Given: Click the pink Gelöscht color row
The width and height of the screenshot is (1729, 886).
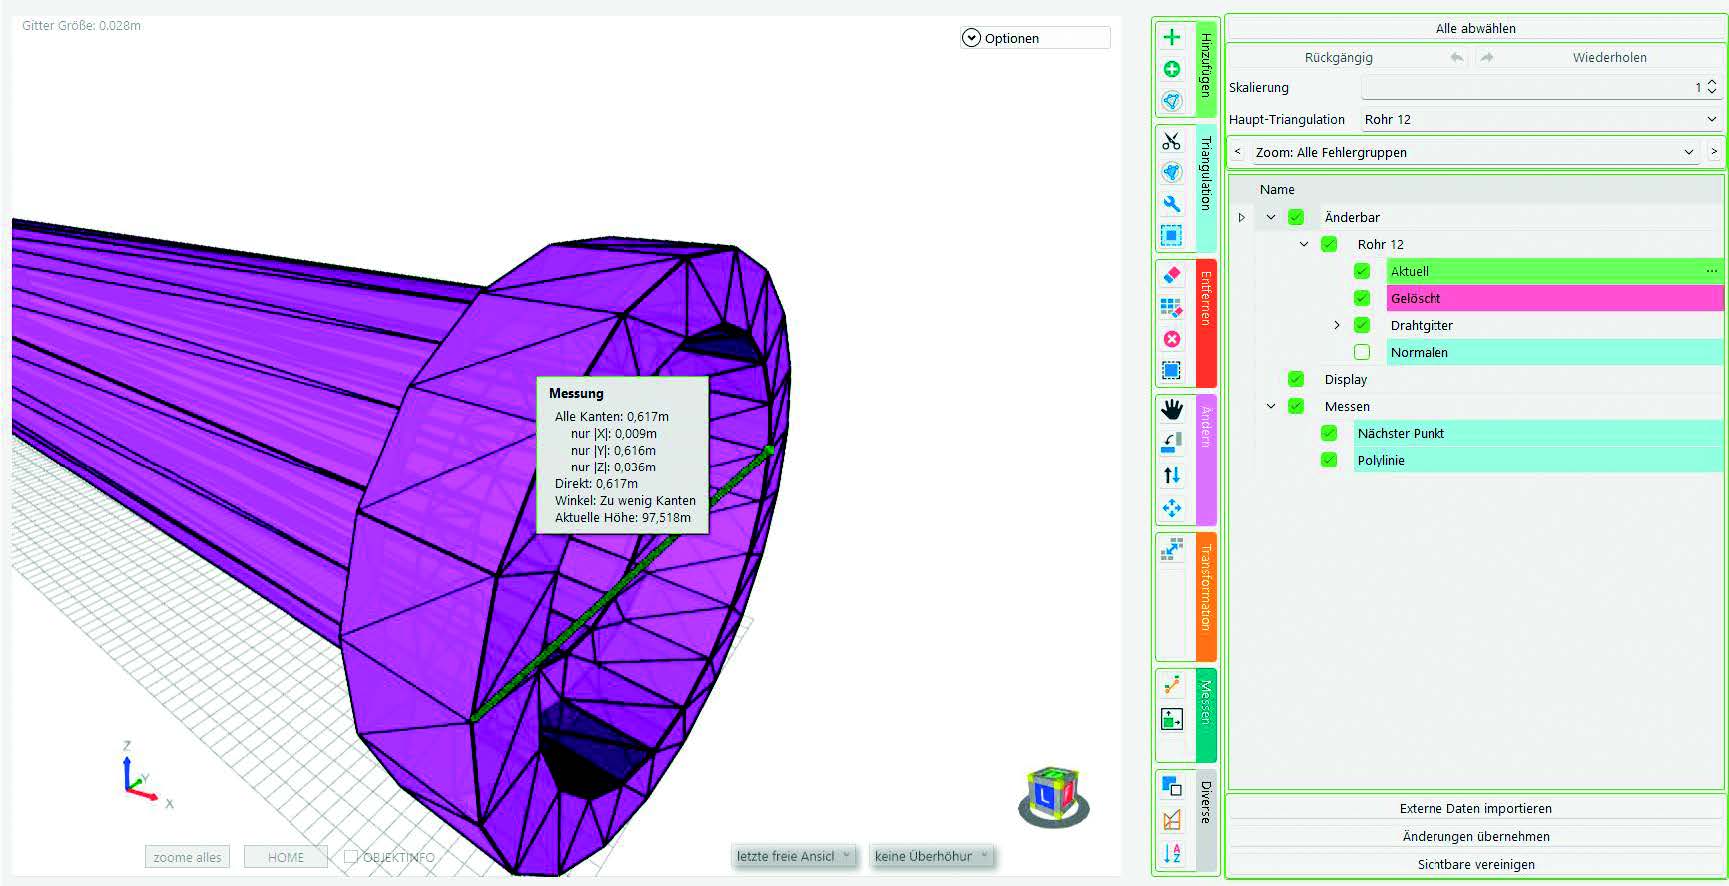Looking at the screenshot, I should coord(1554,298).
